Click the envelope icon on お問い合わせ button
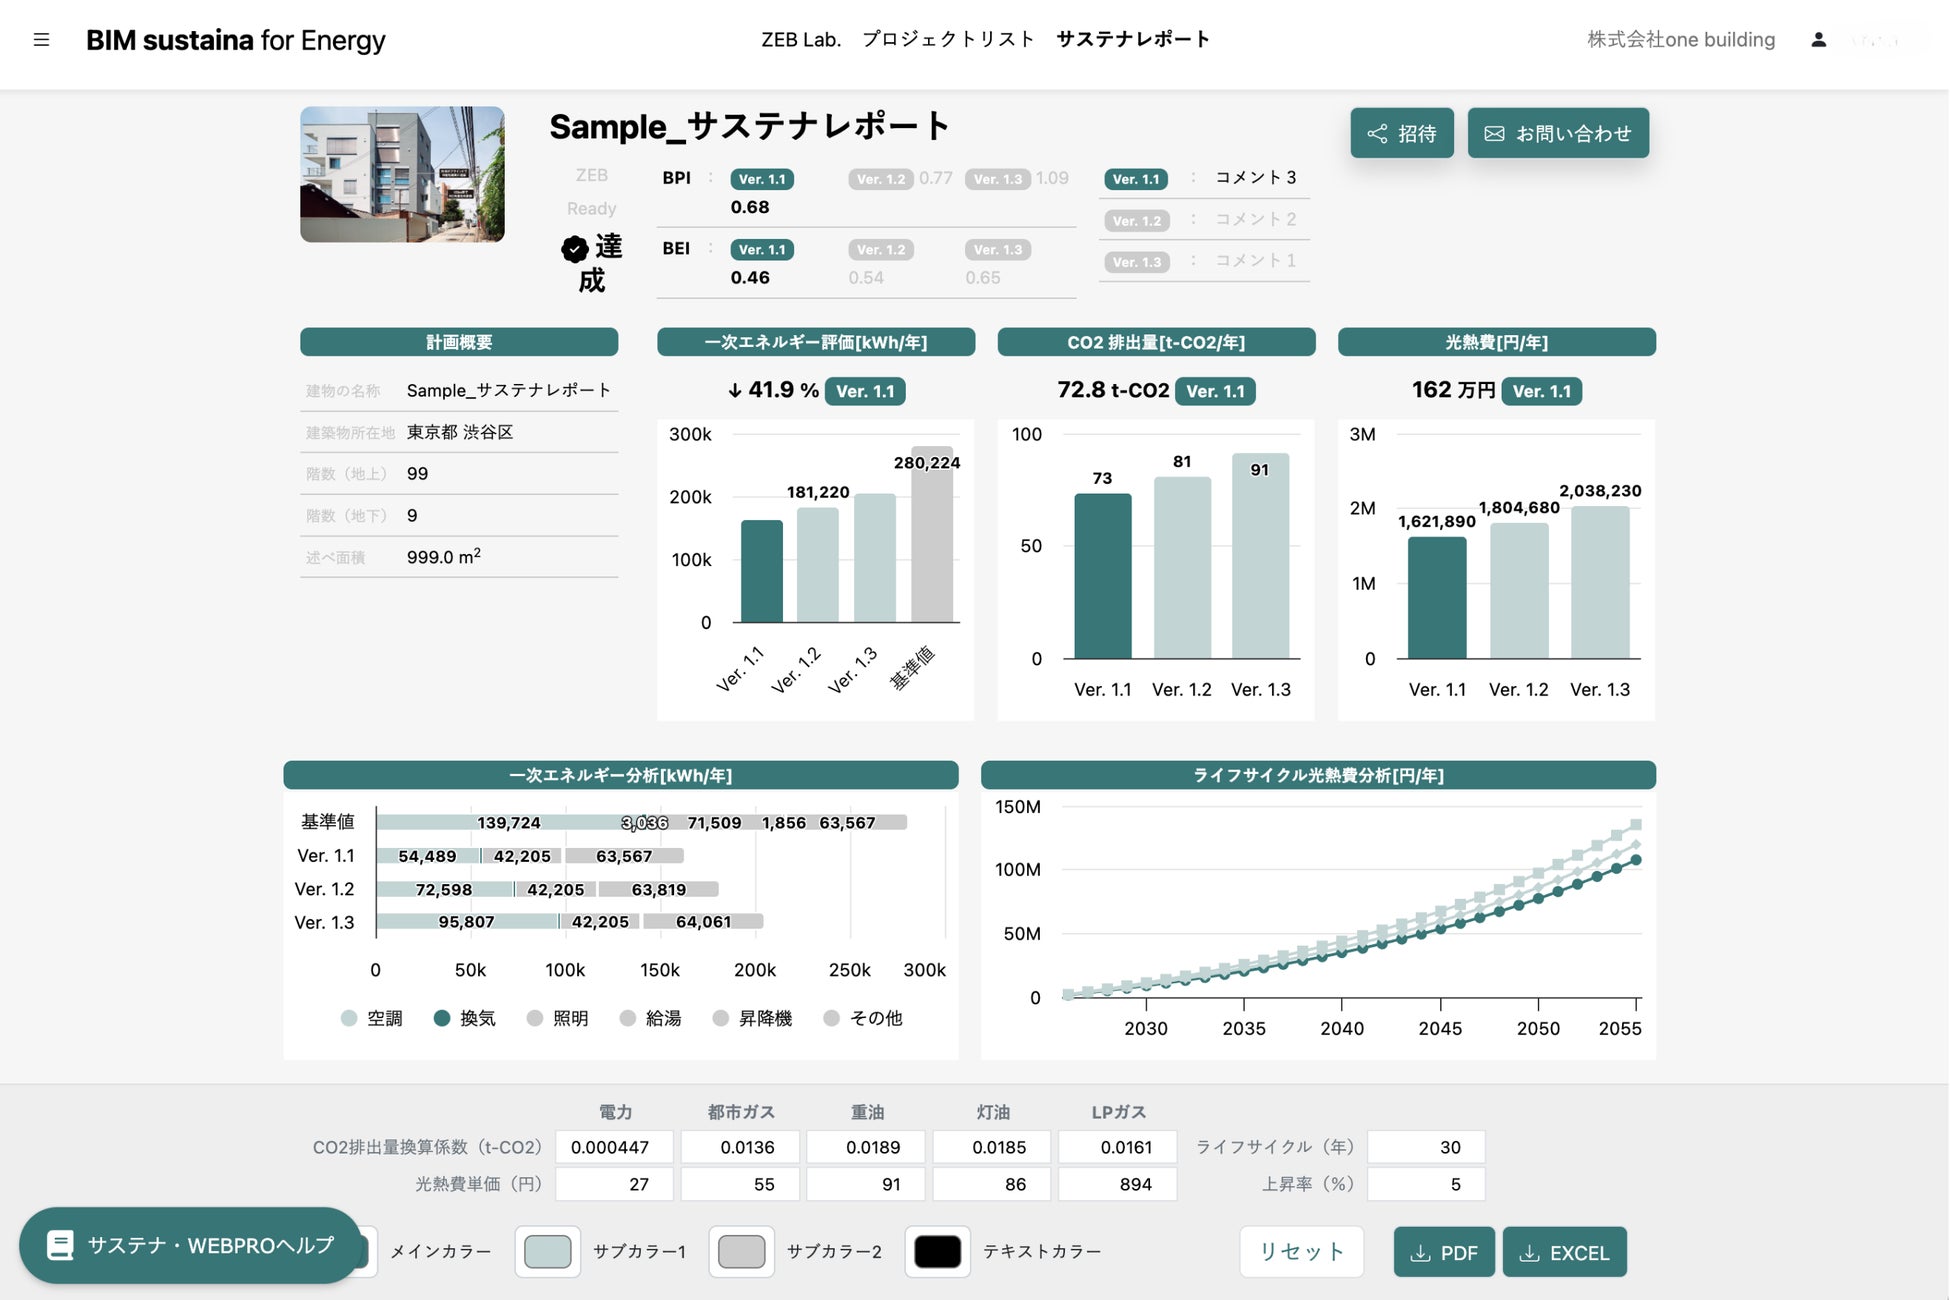The height and width of the screenshot is (1300, 1950). [x=1494, y=134]
